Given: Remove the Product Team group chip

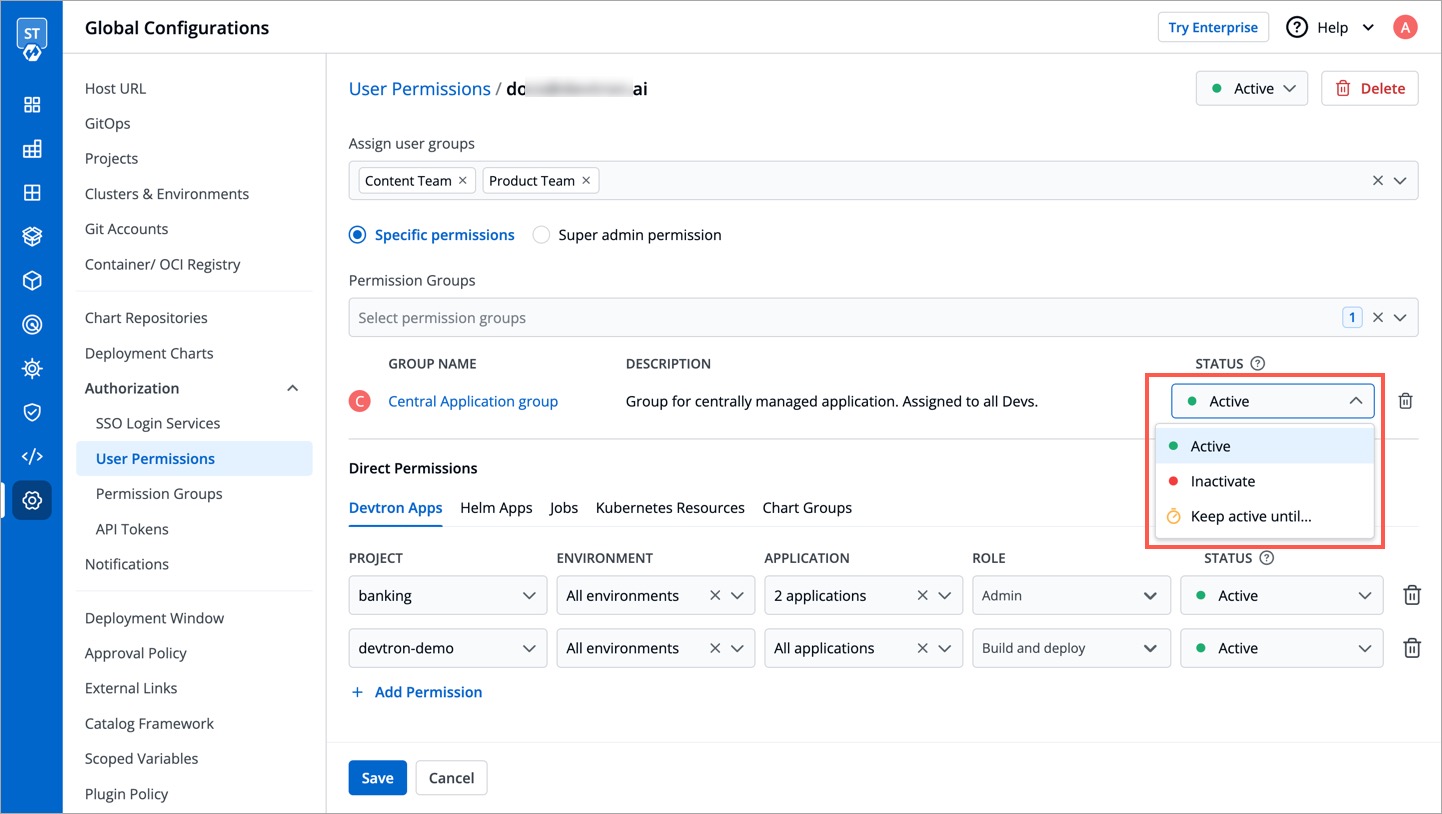Looking at the screenshot, I should point(586,181).
